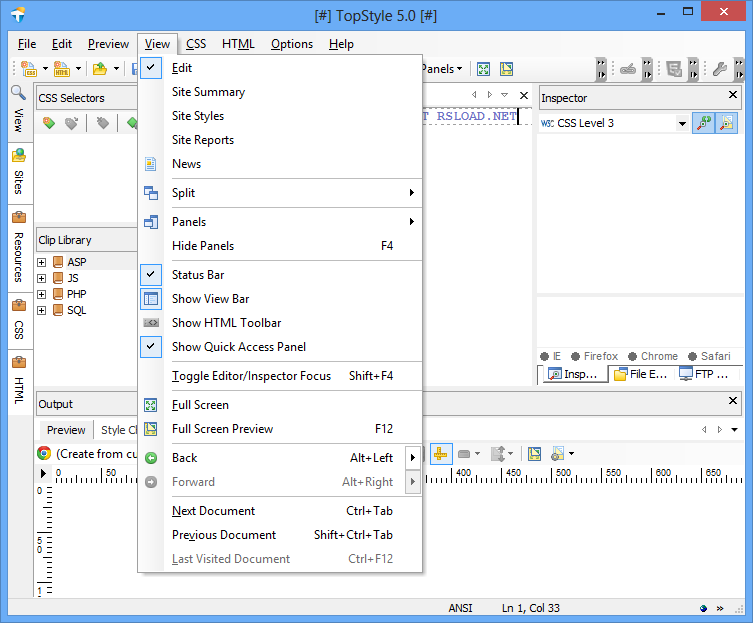Switch to the Preview output tab
753x623 pixels.
66,430
